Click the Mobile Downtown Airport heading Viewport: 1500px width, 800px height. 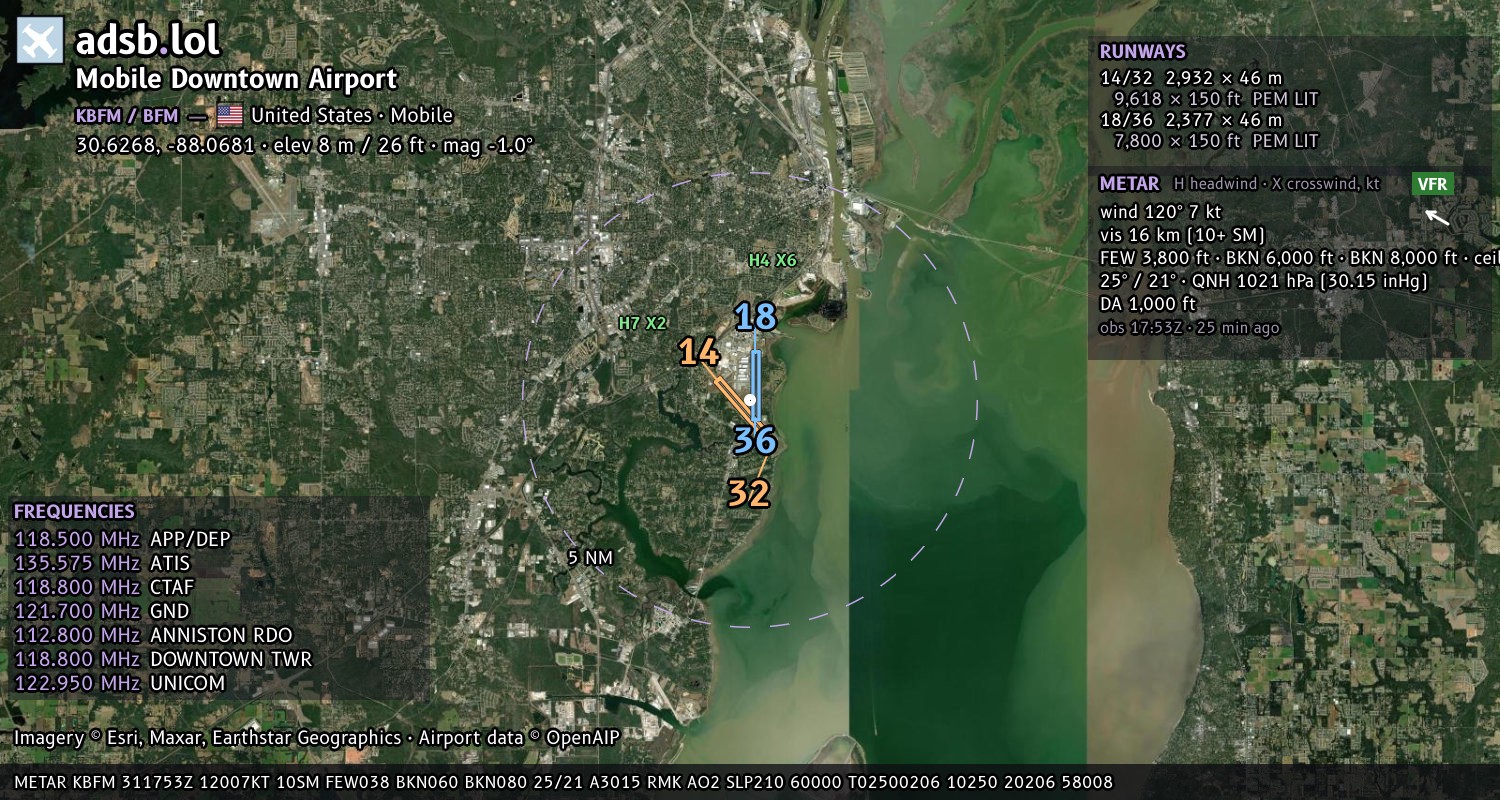pyautogui.click(x=236, y=79)
